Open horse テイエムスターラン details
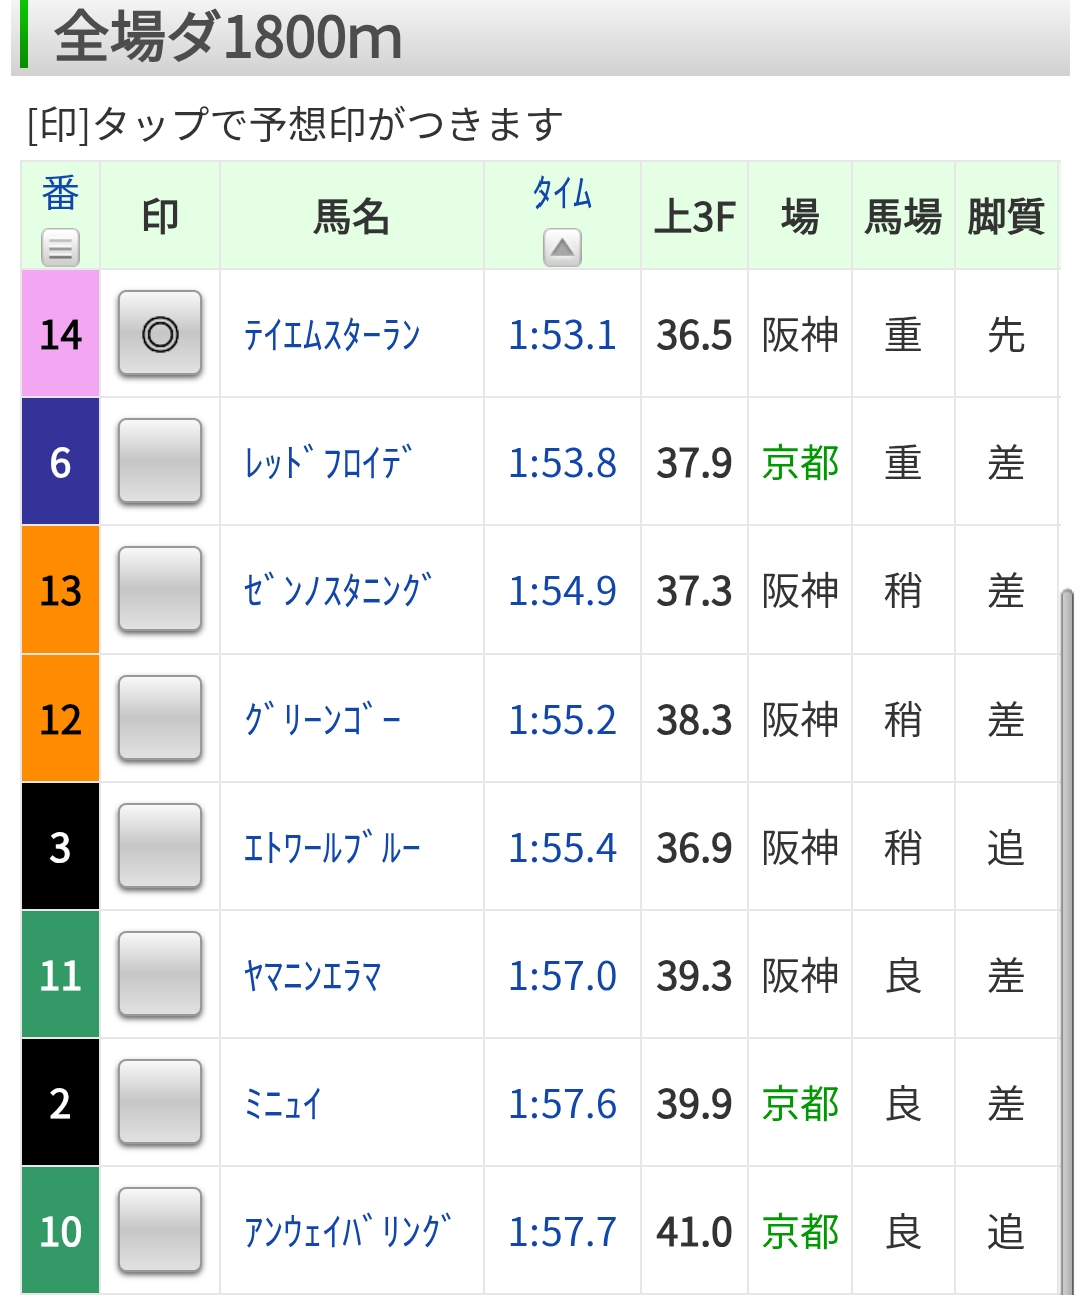Screen dimensions: 1080x1295 tap(332, 335)
